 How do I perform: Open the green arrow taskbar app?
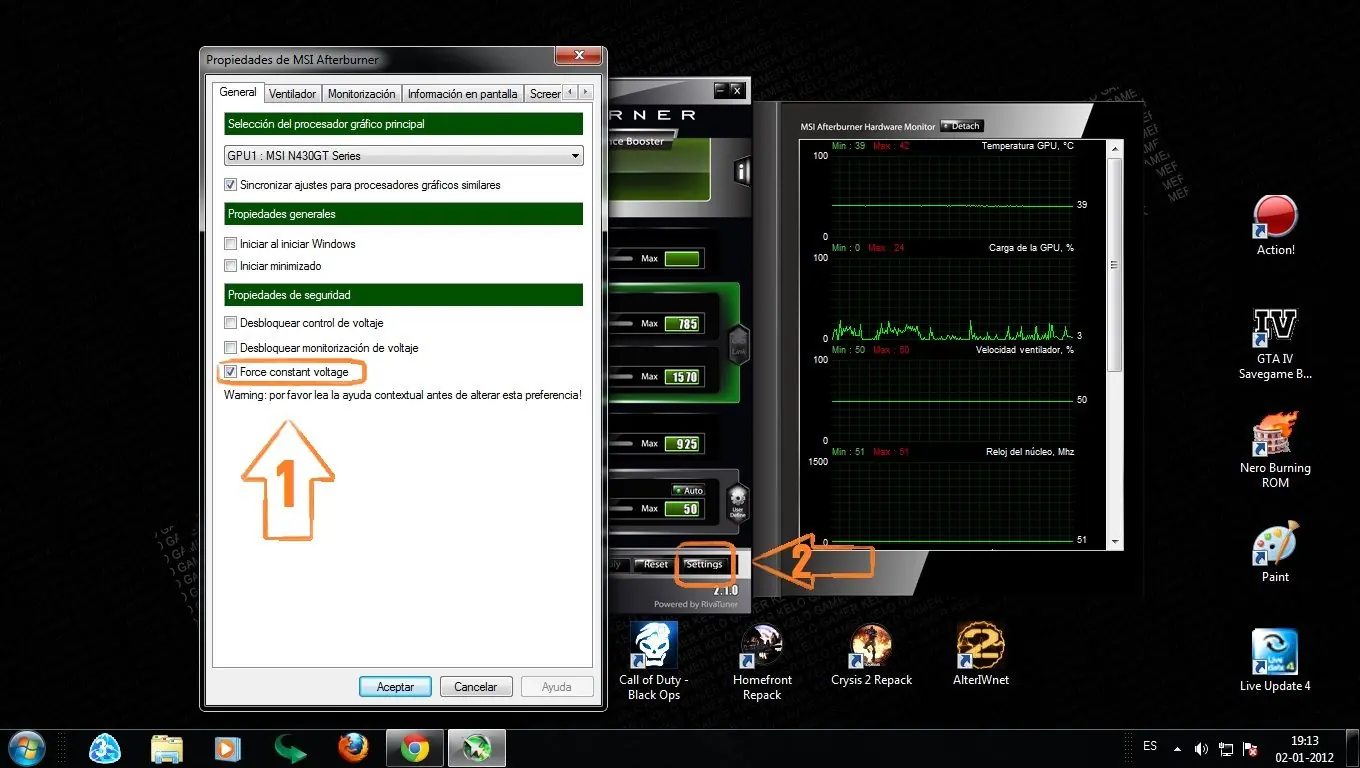coord(291,748)
